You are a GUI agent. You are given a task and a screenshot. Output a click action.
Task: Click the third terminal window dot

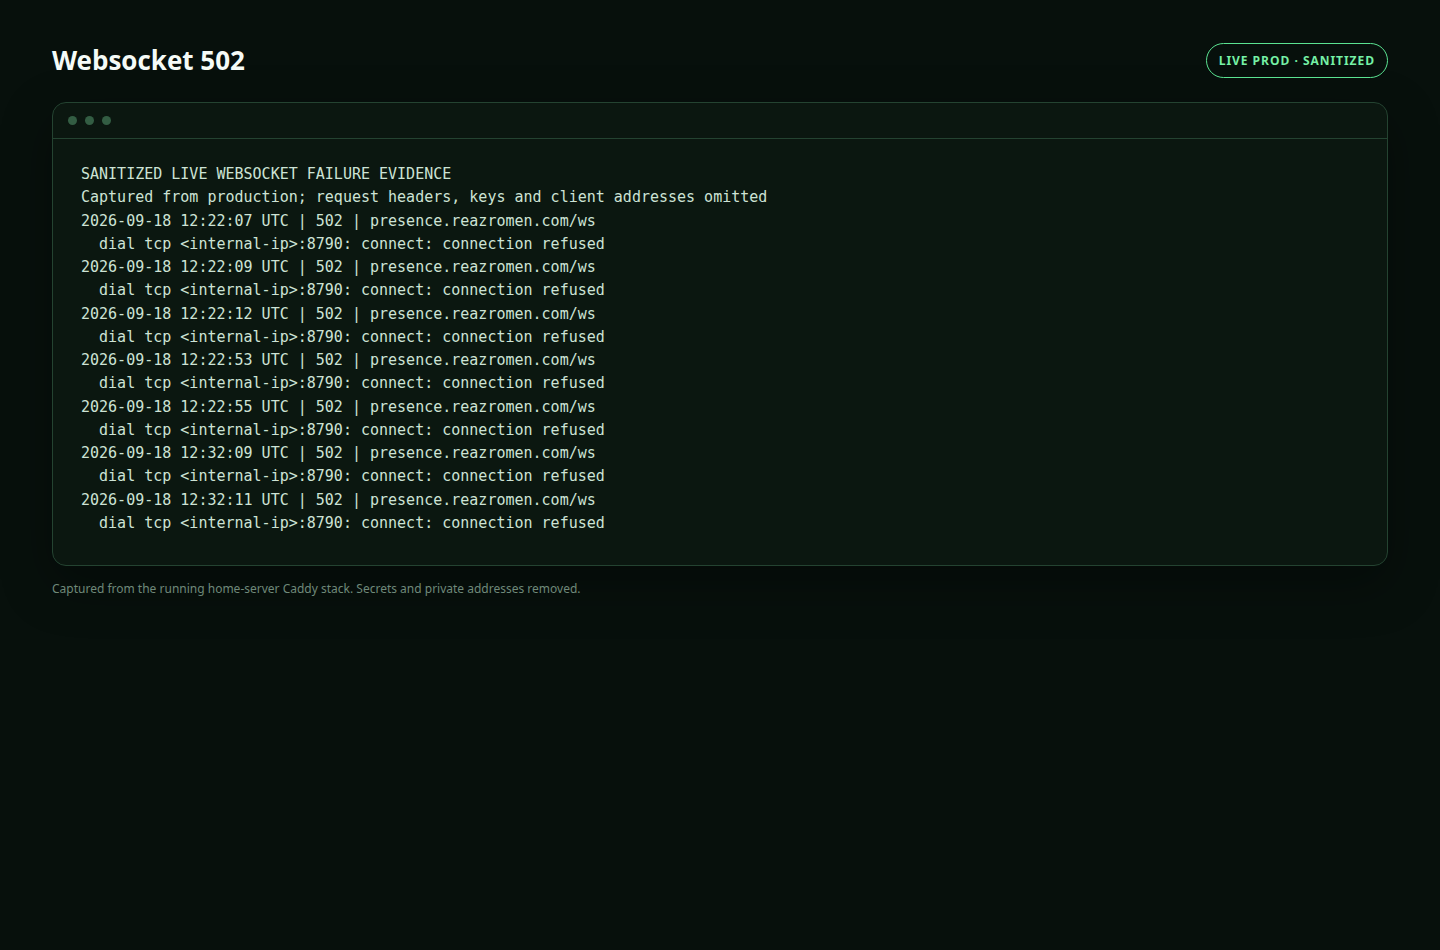click(x=106, y=120)
